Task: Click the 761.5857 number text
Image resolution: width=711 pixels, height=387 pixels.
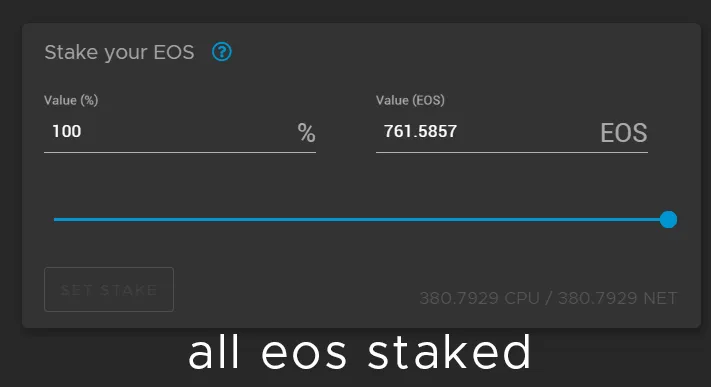Action: click(x=420, y=131)
